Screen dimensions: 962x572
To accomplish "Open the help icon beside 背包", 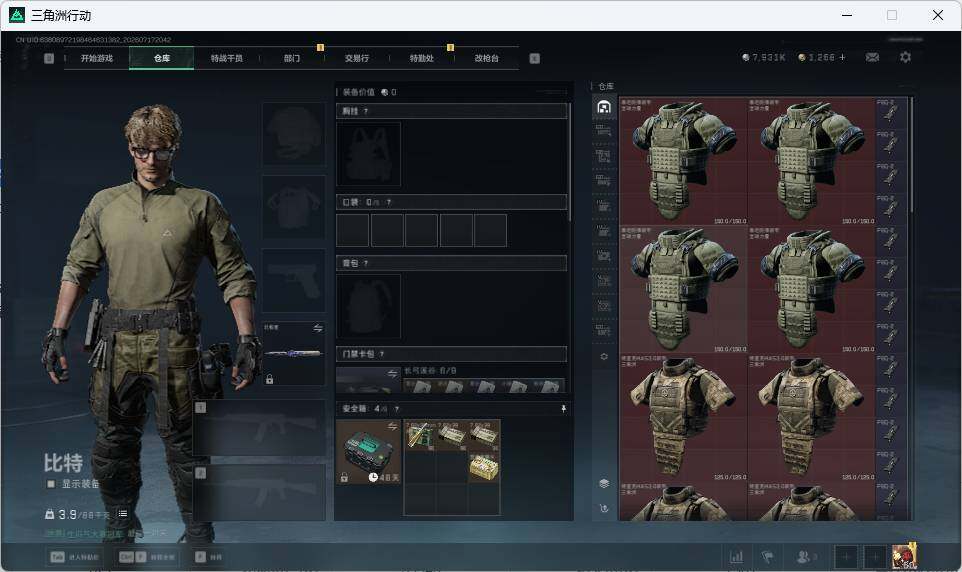I will (366, 263).
